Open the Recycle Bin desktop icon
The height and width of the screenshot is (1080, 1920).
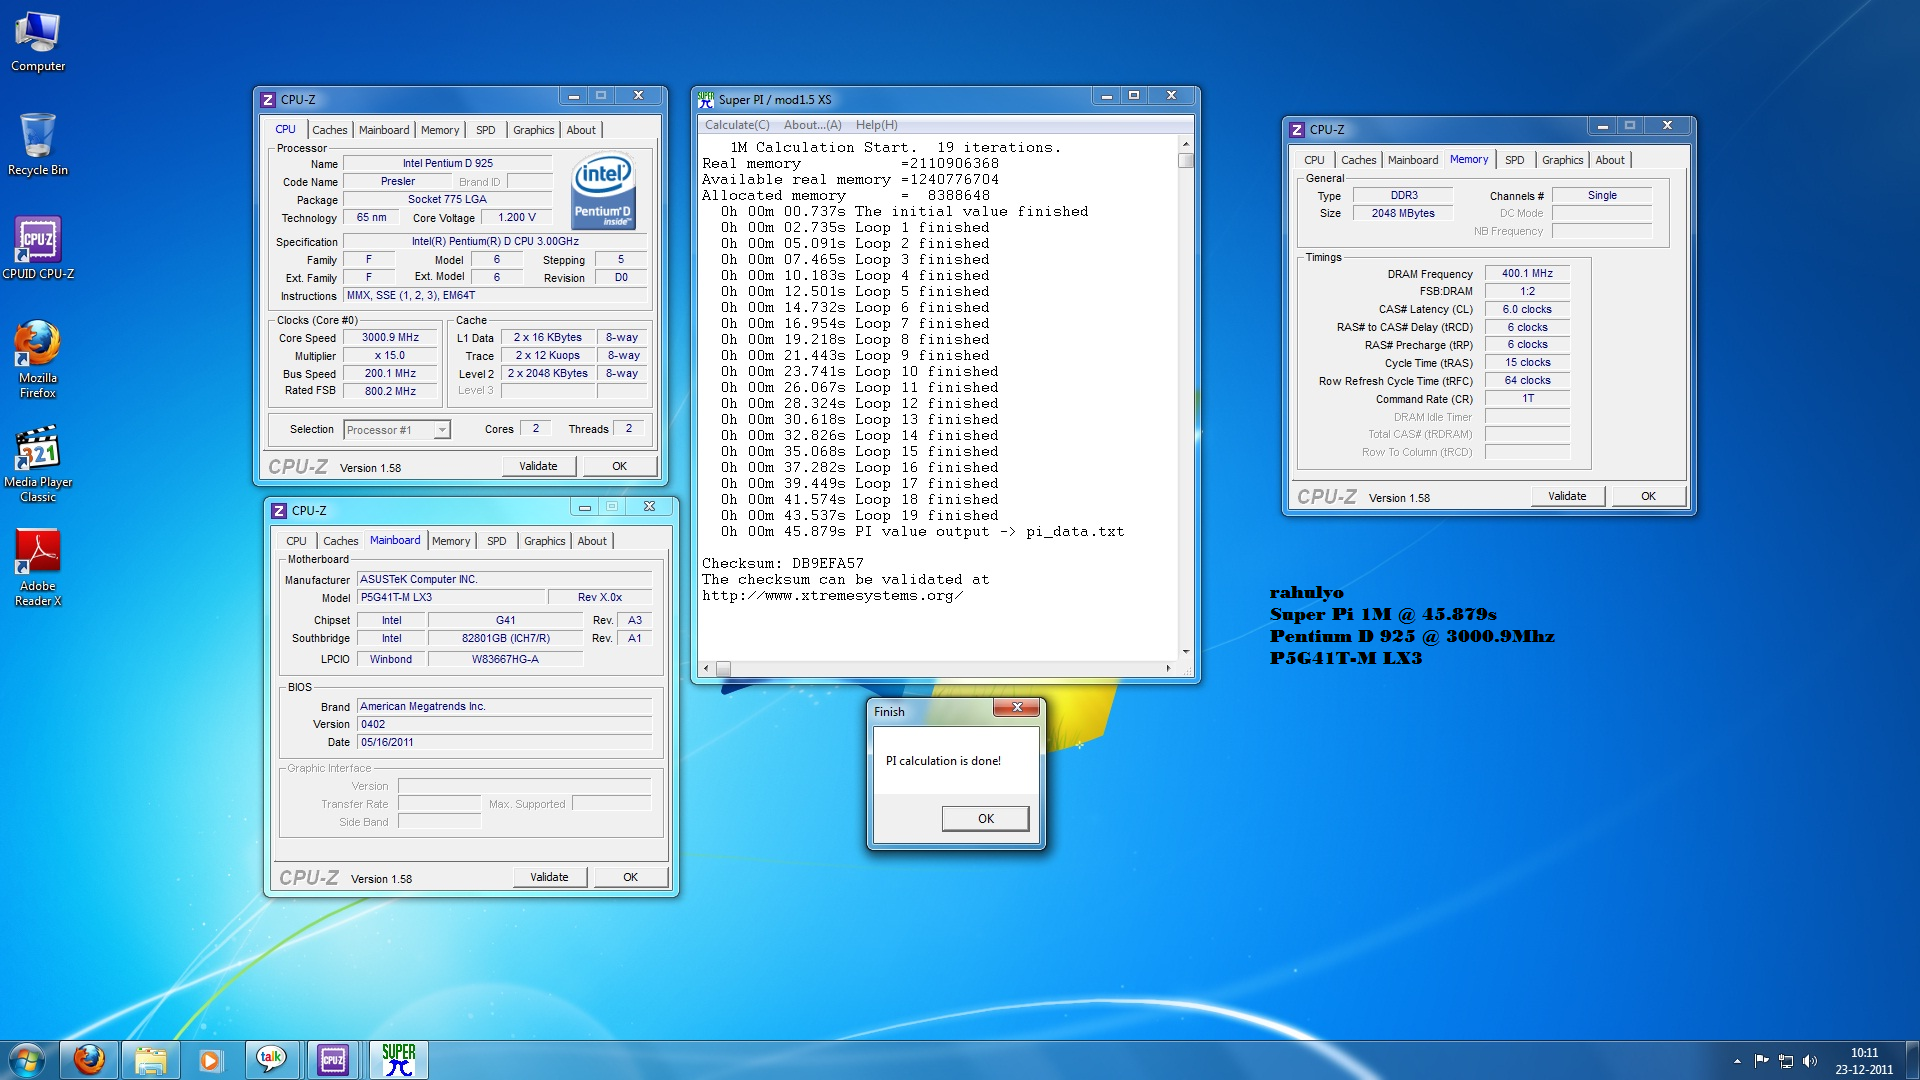[38, 145]
